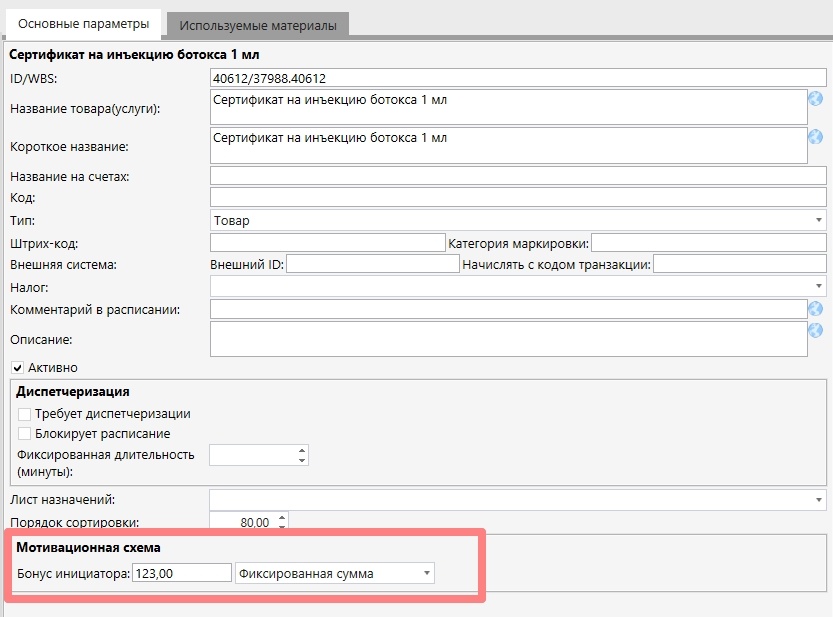Click the Внешний ID input field

(372, 264)
